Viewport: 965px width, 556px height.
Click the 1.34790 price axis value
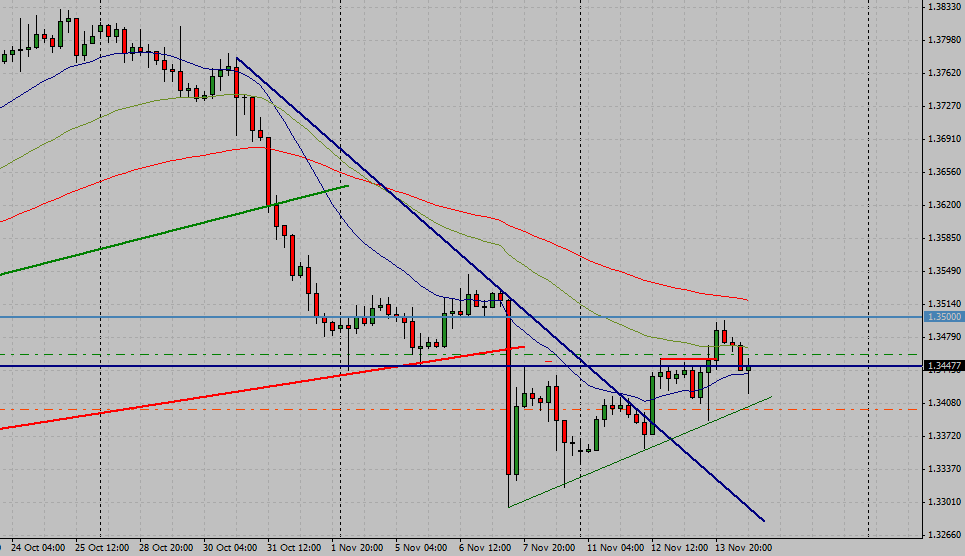point(944,337)
